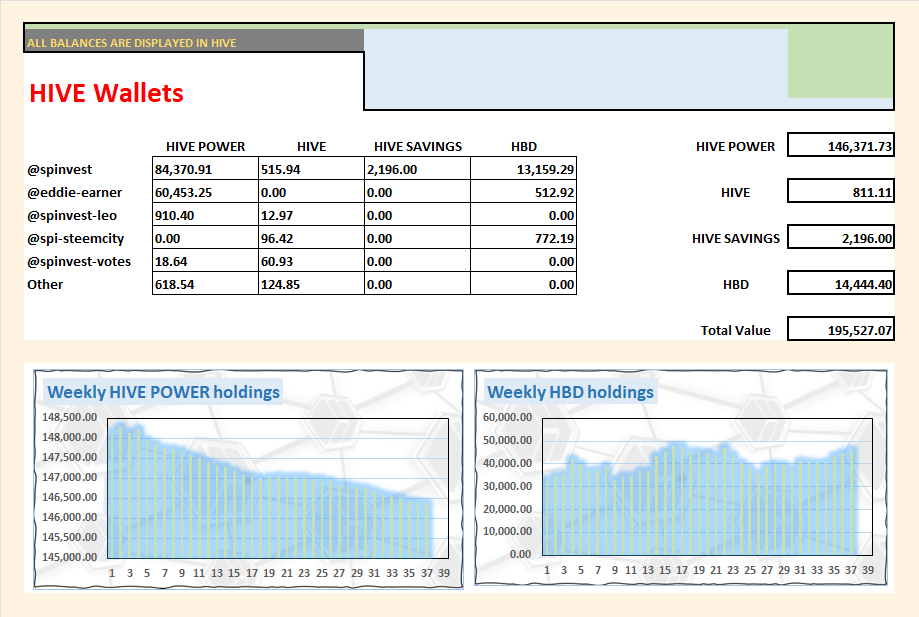Select the summary total 14,444.40
Screen dimensions: 919x617
tap(840, 283)
